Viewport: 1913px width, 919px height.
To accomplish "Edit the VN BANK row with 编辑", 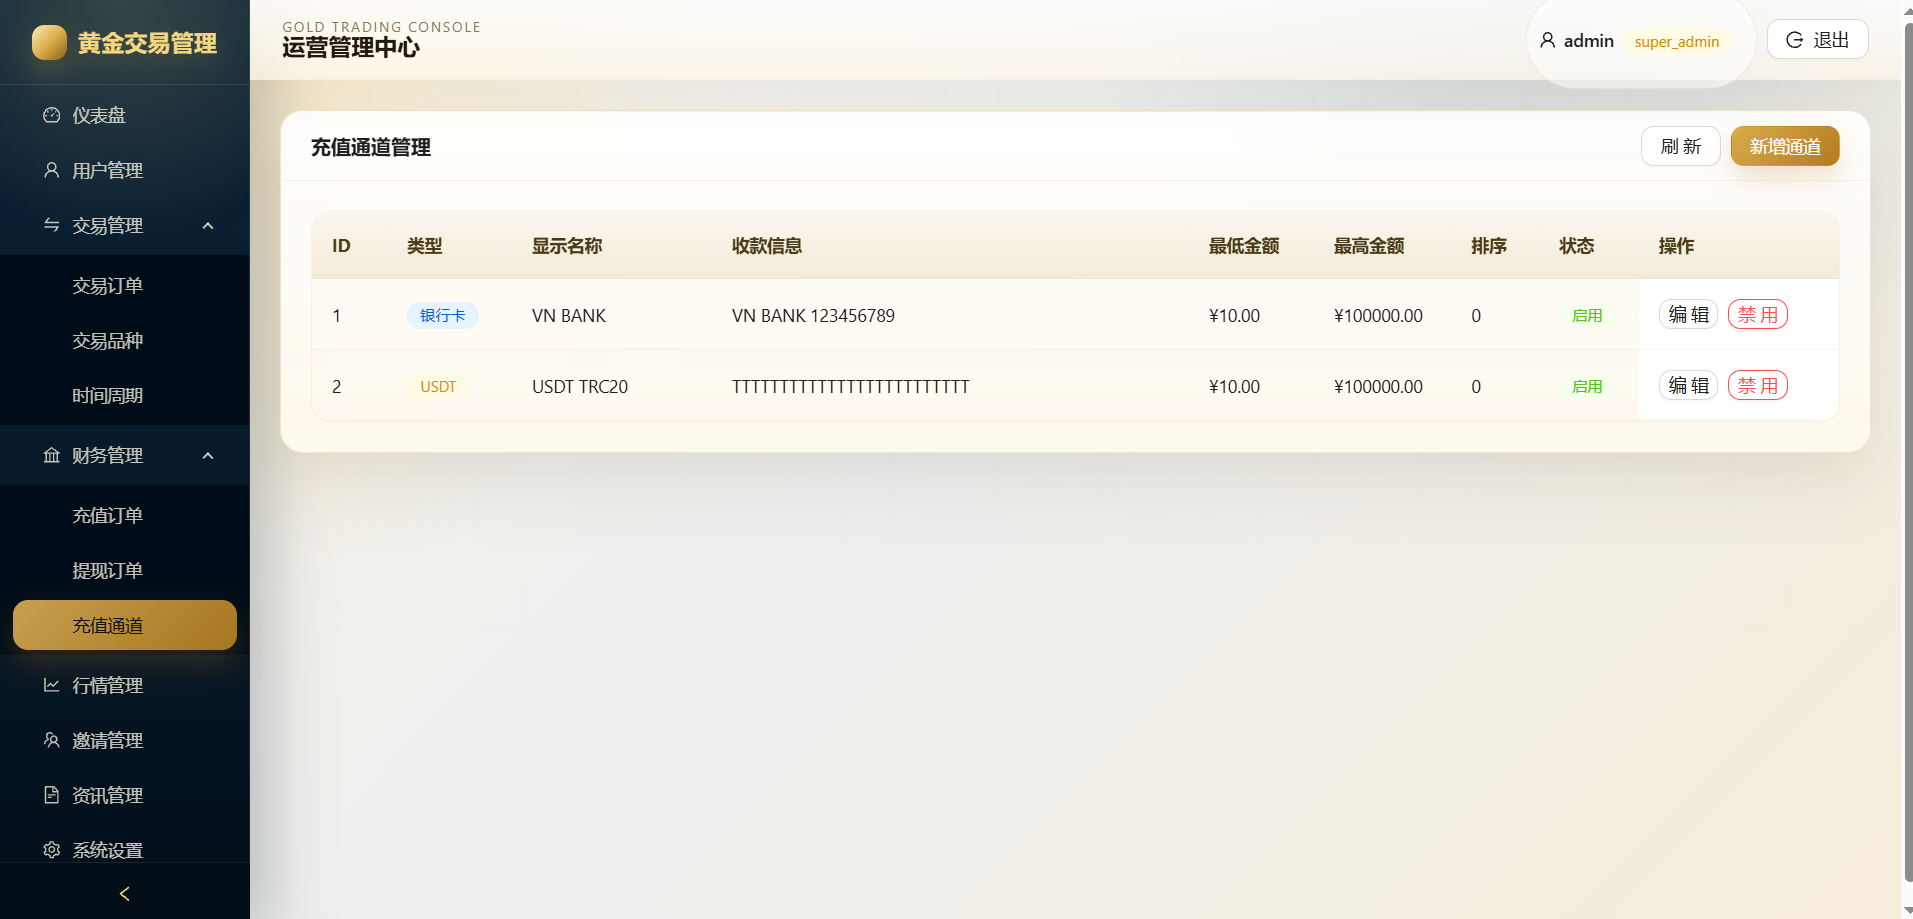I will (1688, 315).
